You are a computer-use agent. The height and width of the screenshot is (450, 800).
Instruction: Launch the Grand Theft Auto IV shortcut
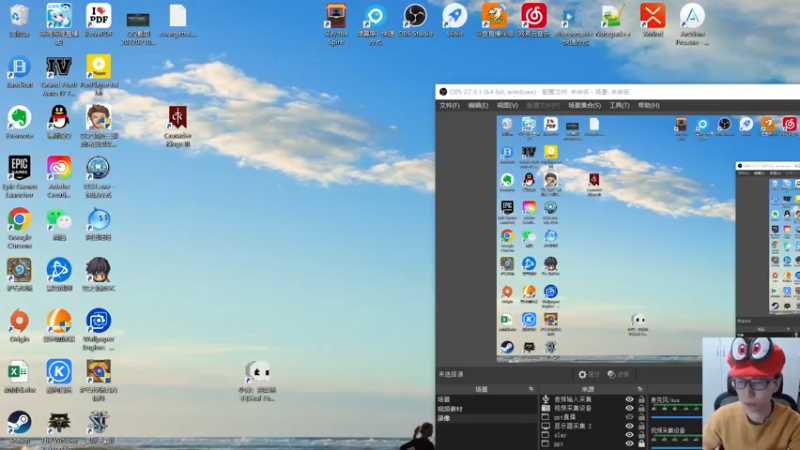[x=59, y=76]
